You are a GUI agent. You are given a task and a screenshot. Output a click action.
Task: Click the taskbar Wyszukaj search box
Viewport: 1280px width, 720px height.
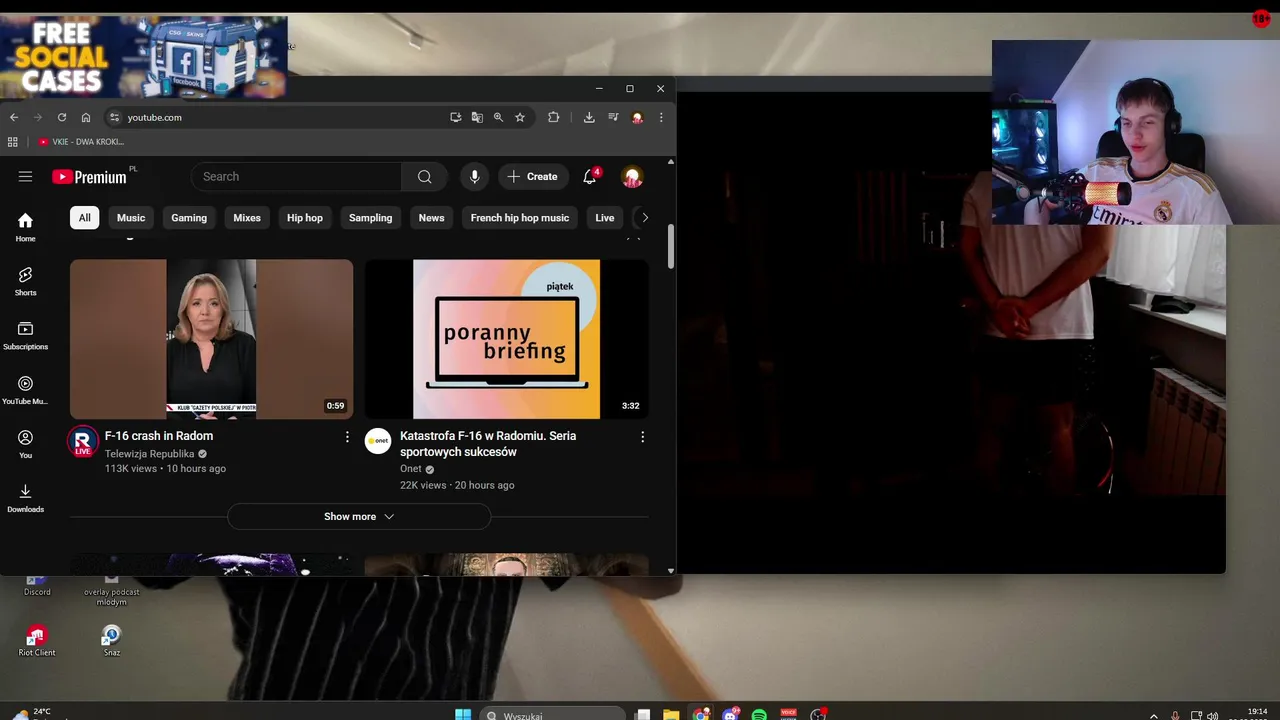552,715
